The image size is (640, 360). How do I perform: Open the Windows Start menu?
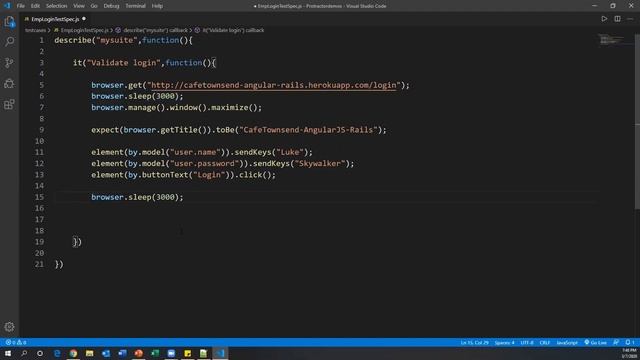point(8,353)
